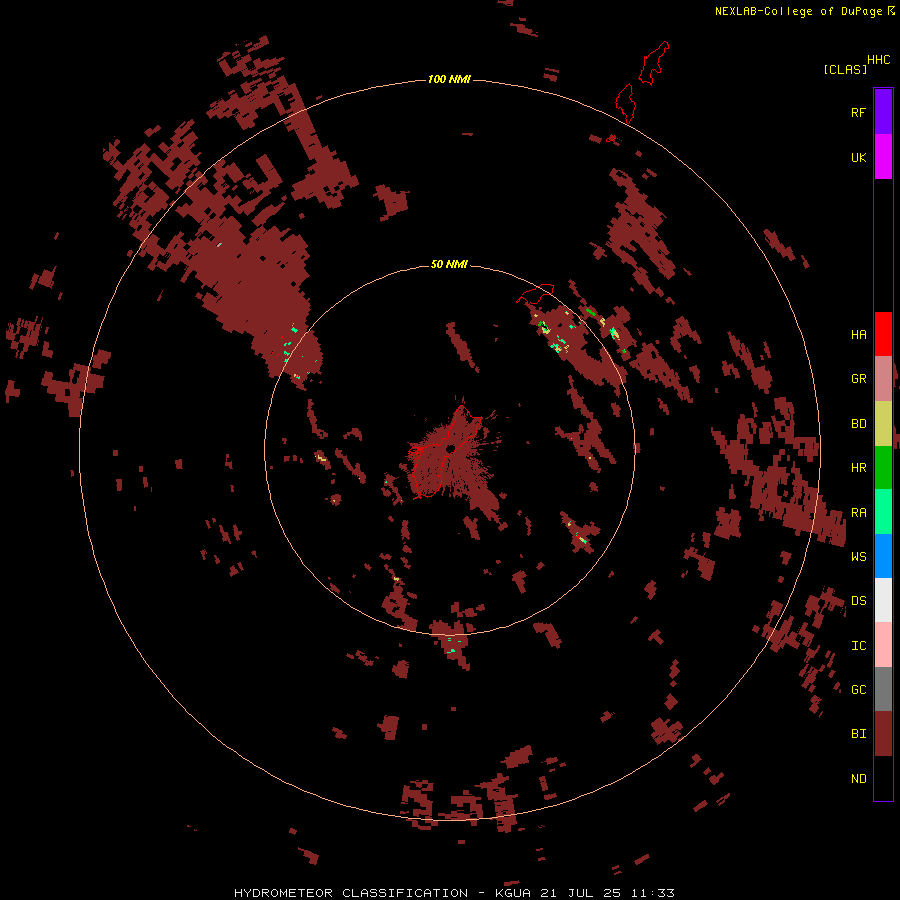Click the 100 NMI range ring label
This screenshot has height=900, width=900.
pos(449,79)
